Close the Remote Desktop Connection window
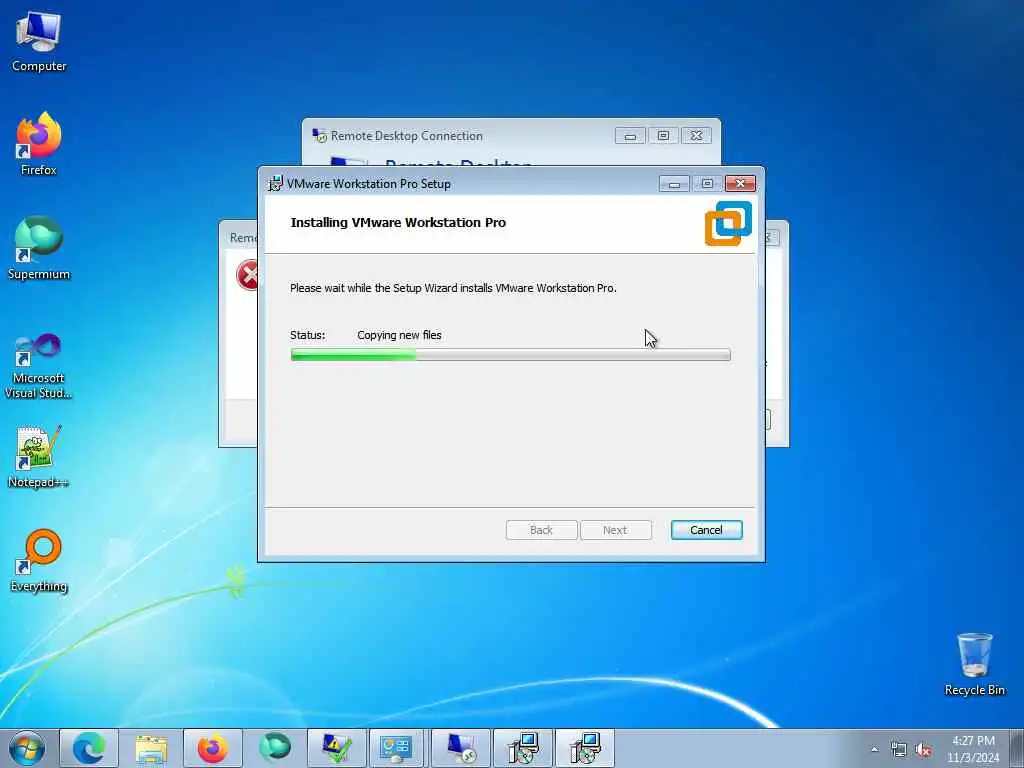The height and width of the screenshot is (768, 1024). pyautogui.click(x=696, y=136)
